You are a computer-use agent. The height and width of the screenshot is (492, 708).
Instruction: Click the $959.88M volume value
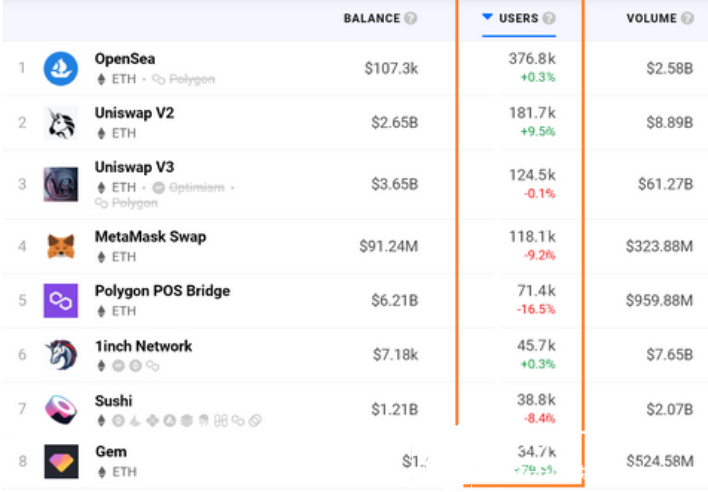point(659,301)
